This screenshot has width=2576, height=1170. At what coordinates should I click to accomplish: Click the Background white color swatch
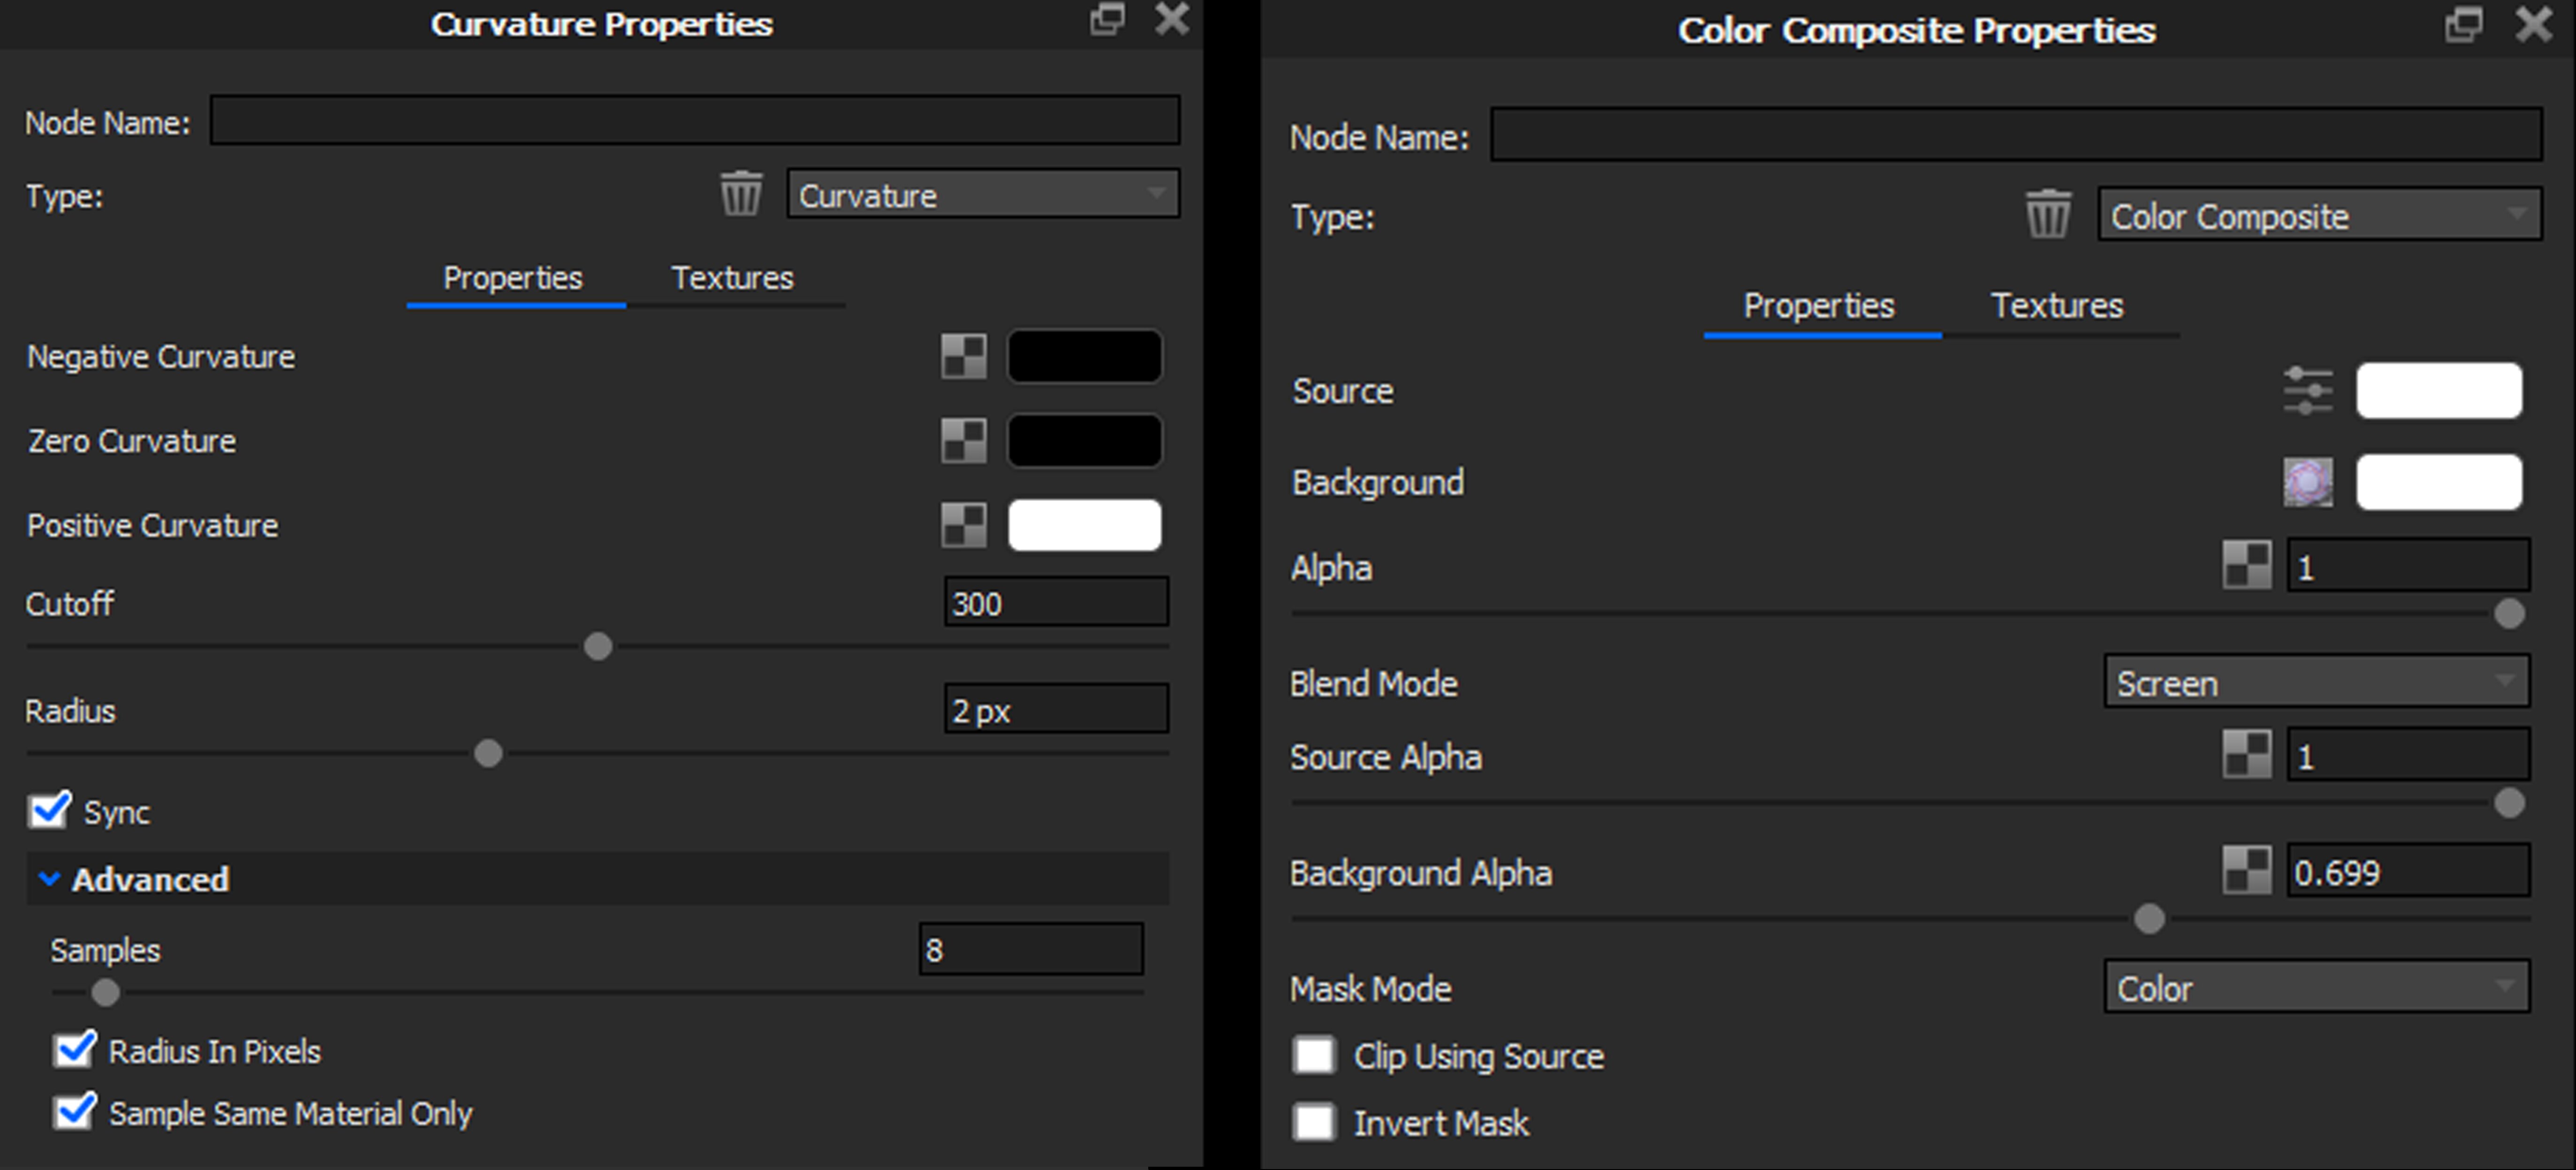[x=2439, y=482]
